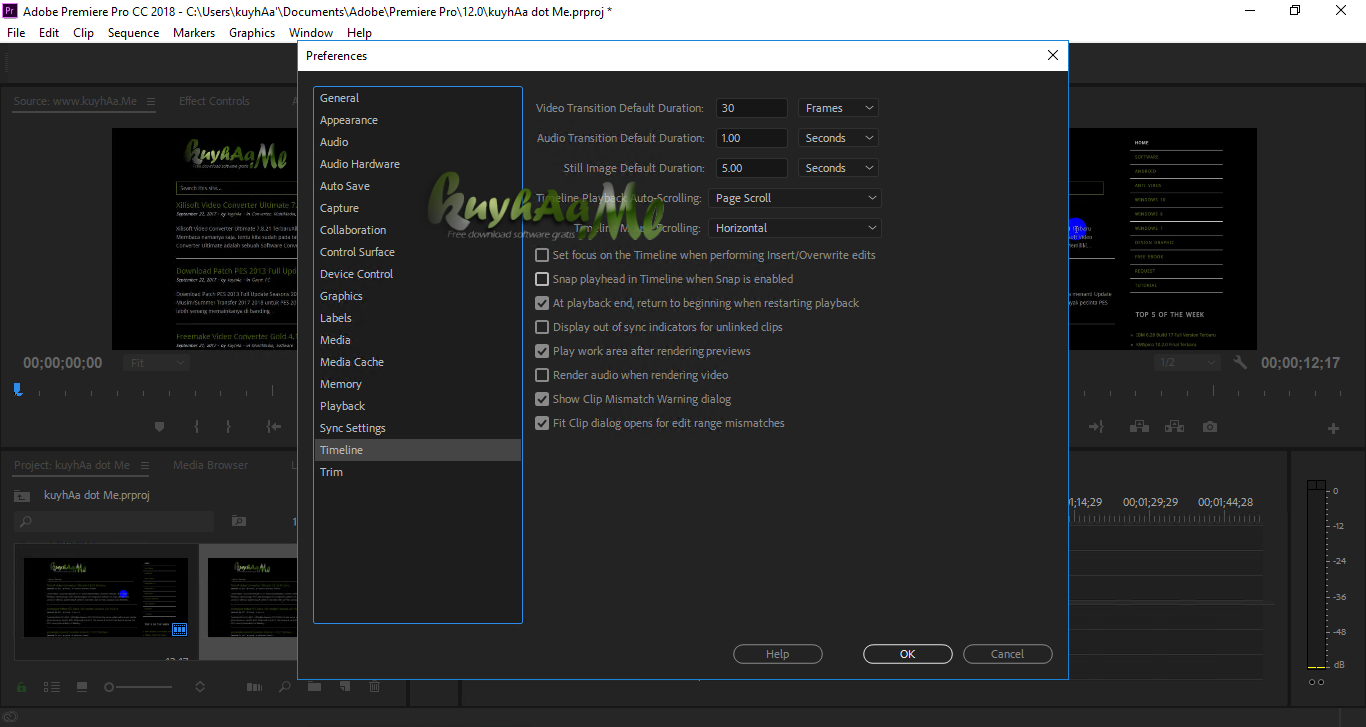Toggle the project read/write lock icon
This screenshot has height=727, width=1366.
[x=21, y=687]
